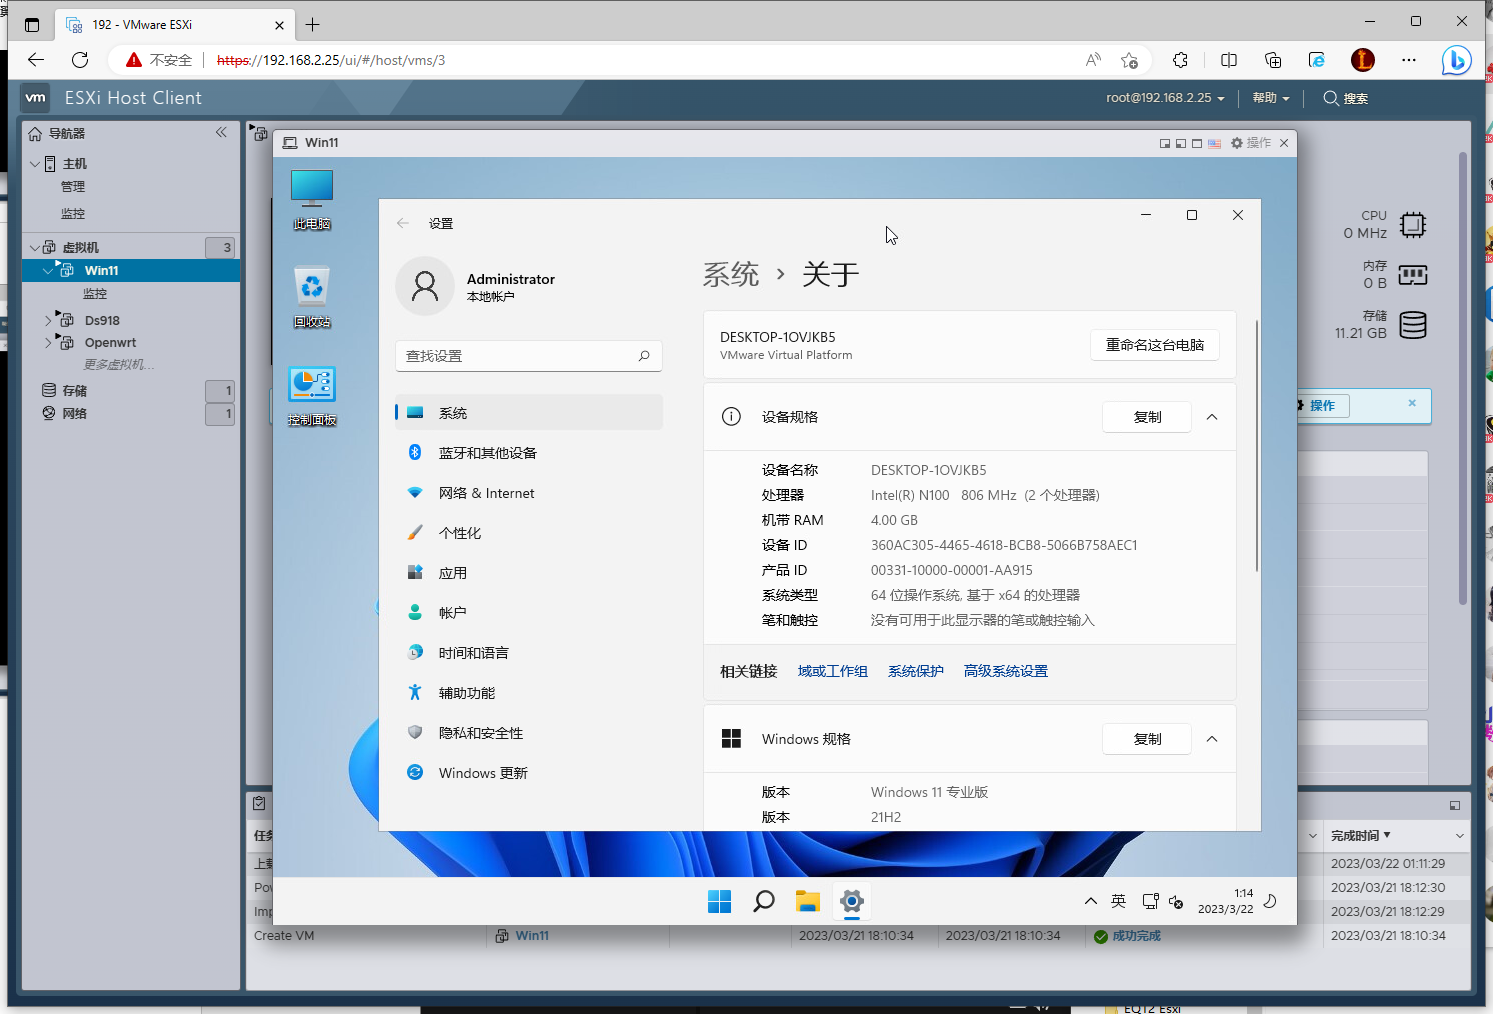
Task: Open the root@192.168.2.25 user dropdown
Action: pos(1165,98)
